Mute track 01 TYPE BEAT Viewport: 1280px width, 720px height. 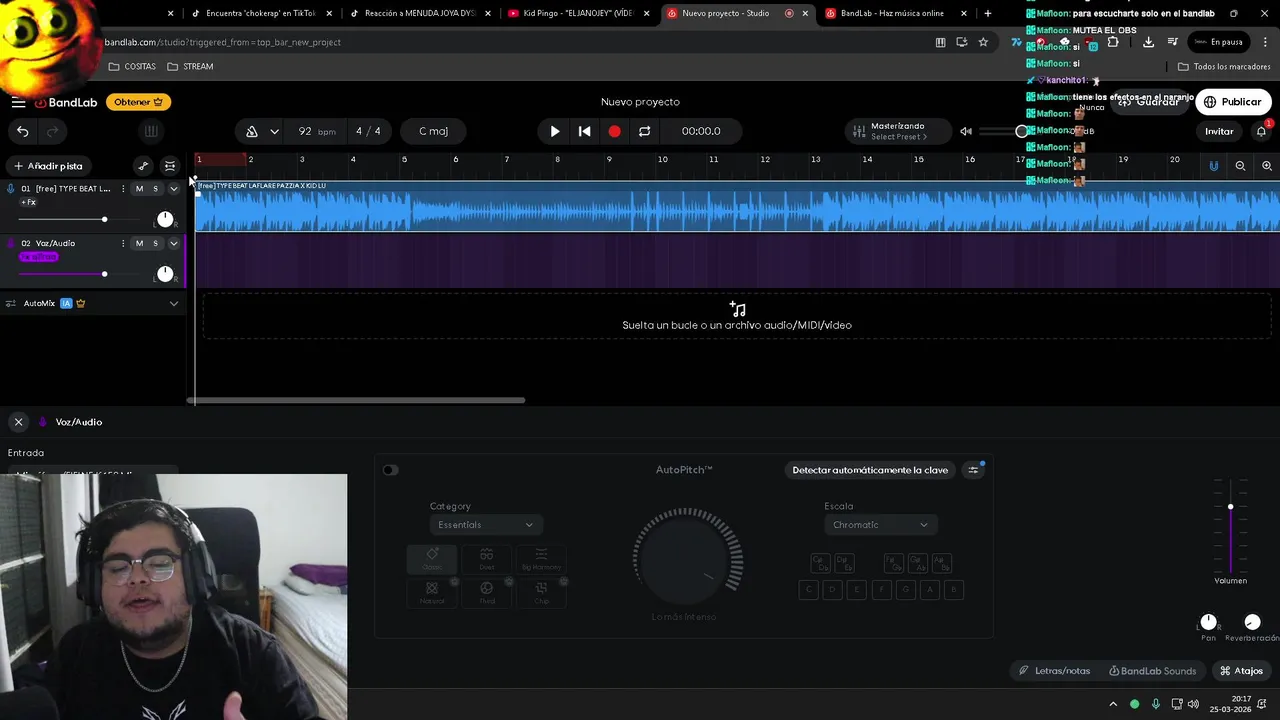(x=139, y=189)
